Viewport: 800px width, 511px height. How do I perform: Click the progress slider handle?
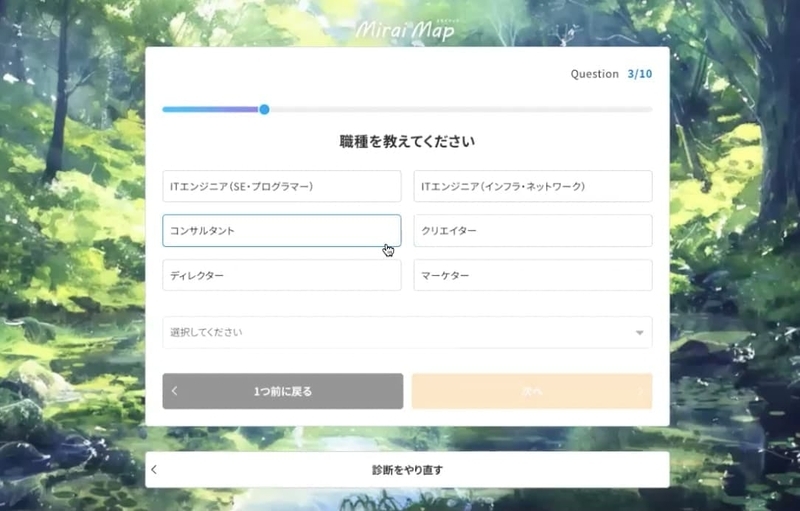pyautogui.click(x=264, y=109)
